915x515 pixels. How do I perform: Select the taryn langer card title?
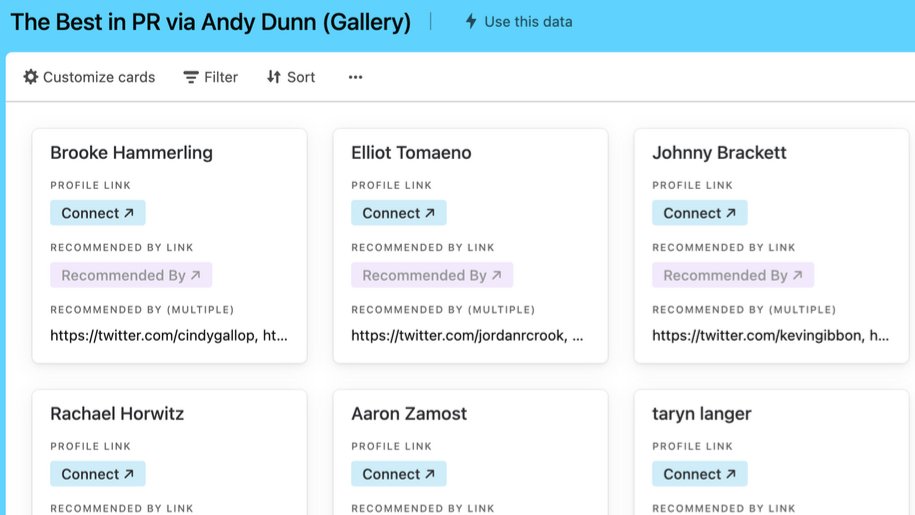click(701, 414)
